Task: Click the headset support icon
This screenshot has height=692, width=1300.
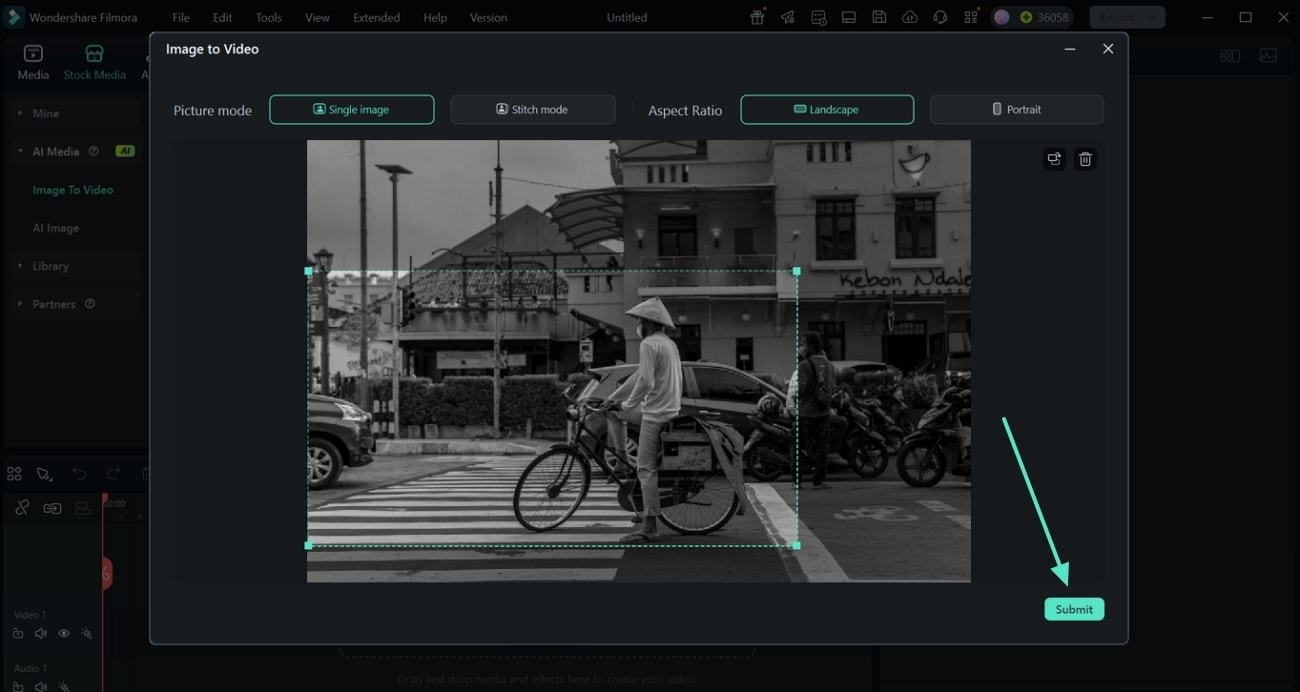Action: point(940,17)
